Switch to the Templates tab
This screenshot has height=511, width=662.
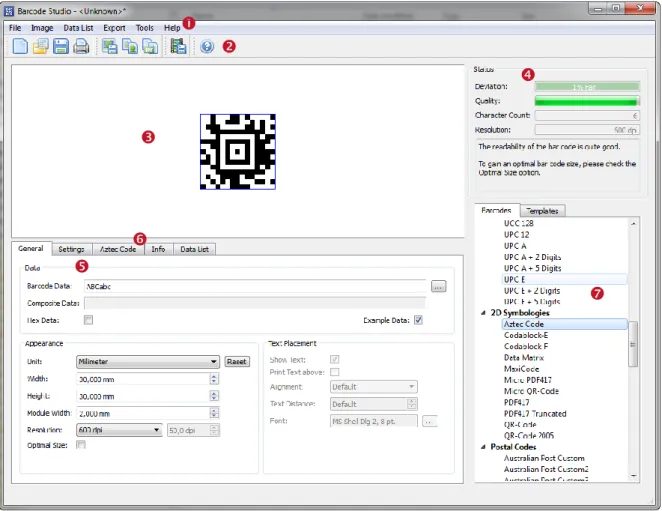point(543,211)
